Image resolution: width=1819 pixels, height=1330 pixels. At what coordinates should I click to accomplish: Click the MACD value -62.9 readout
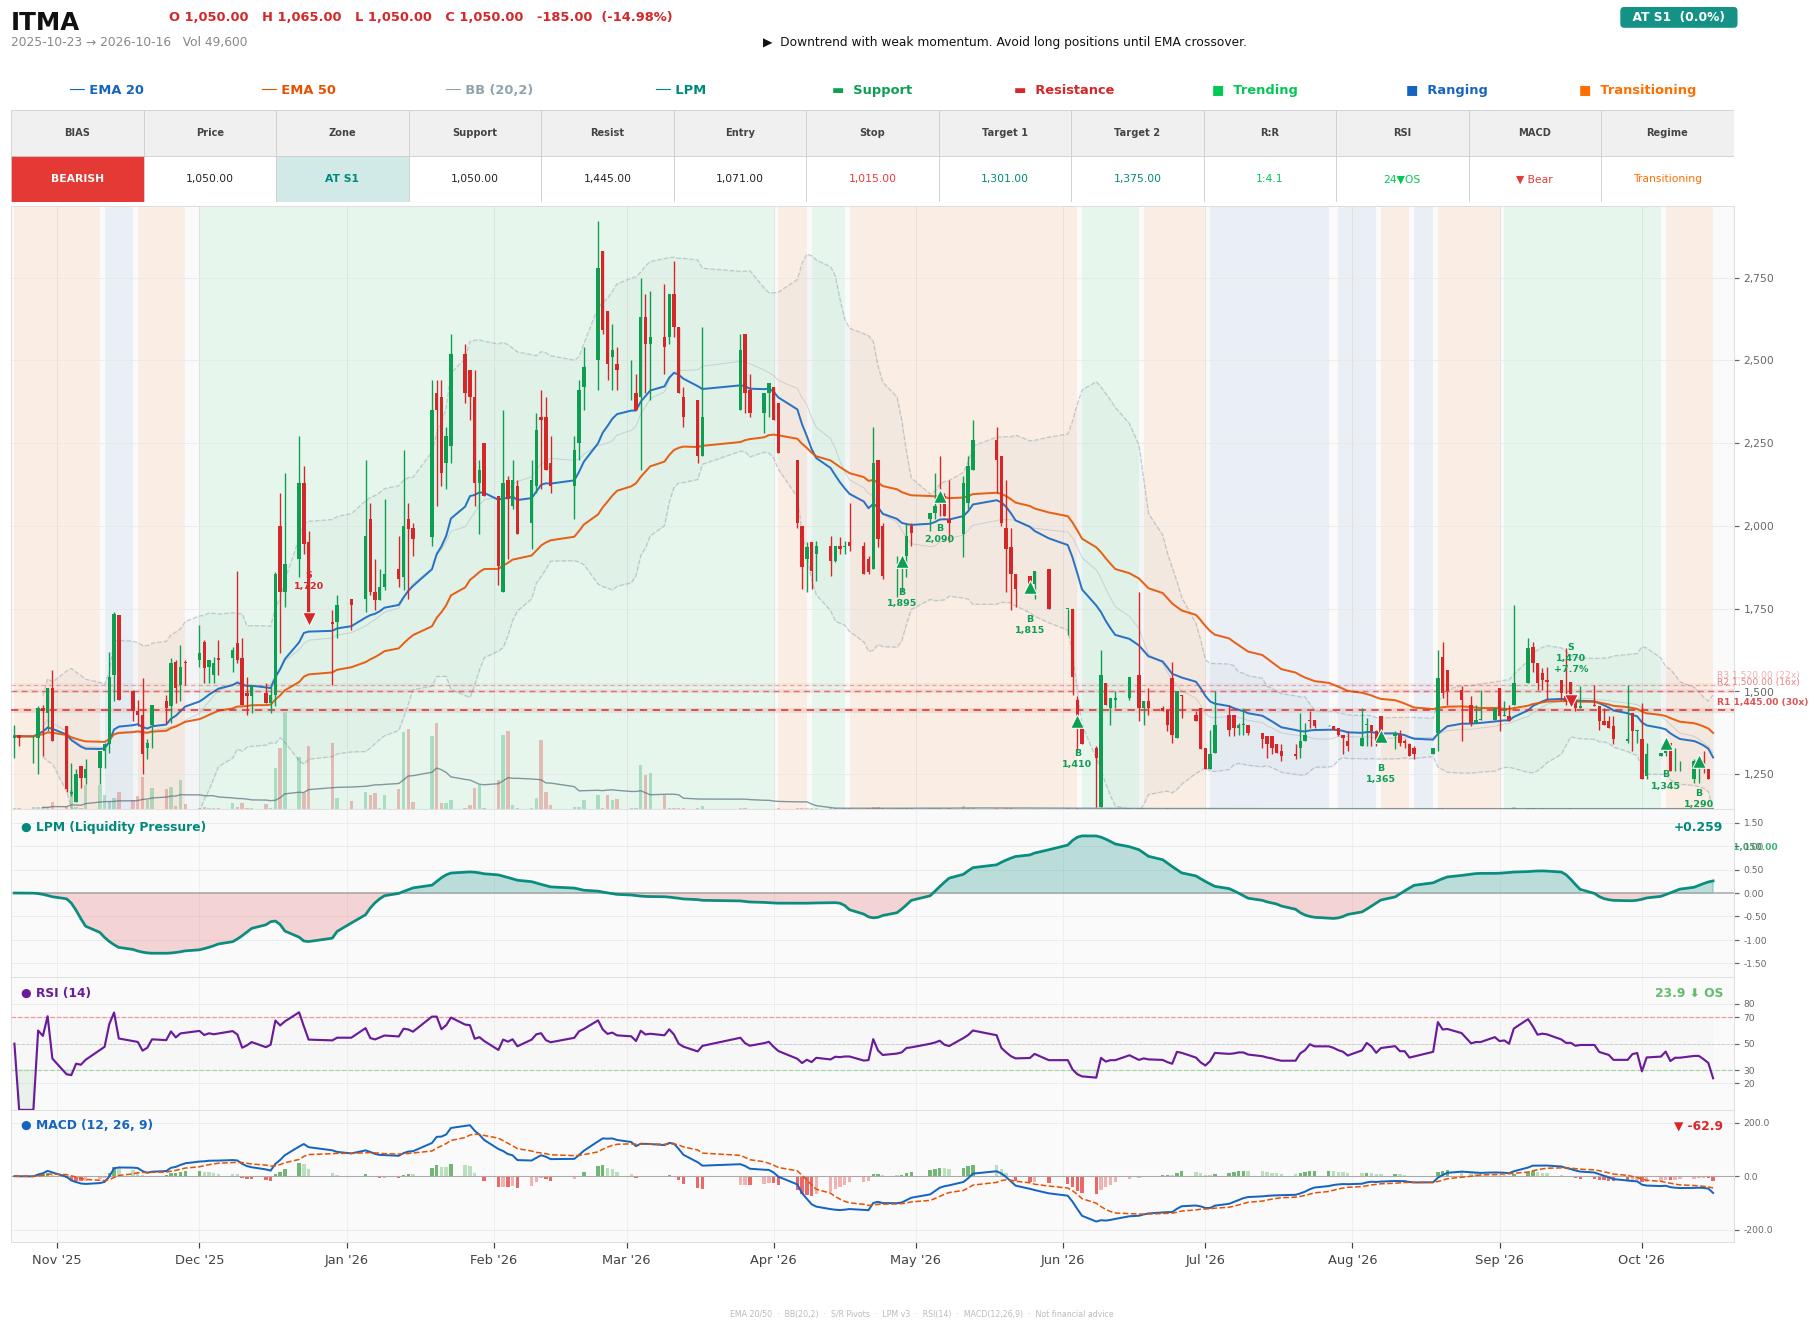[x=1698, y=1126]
